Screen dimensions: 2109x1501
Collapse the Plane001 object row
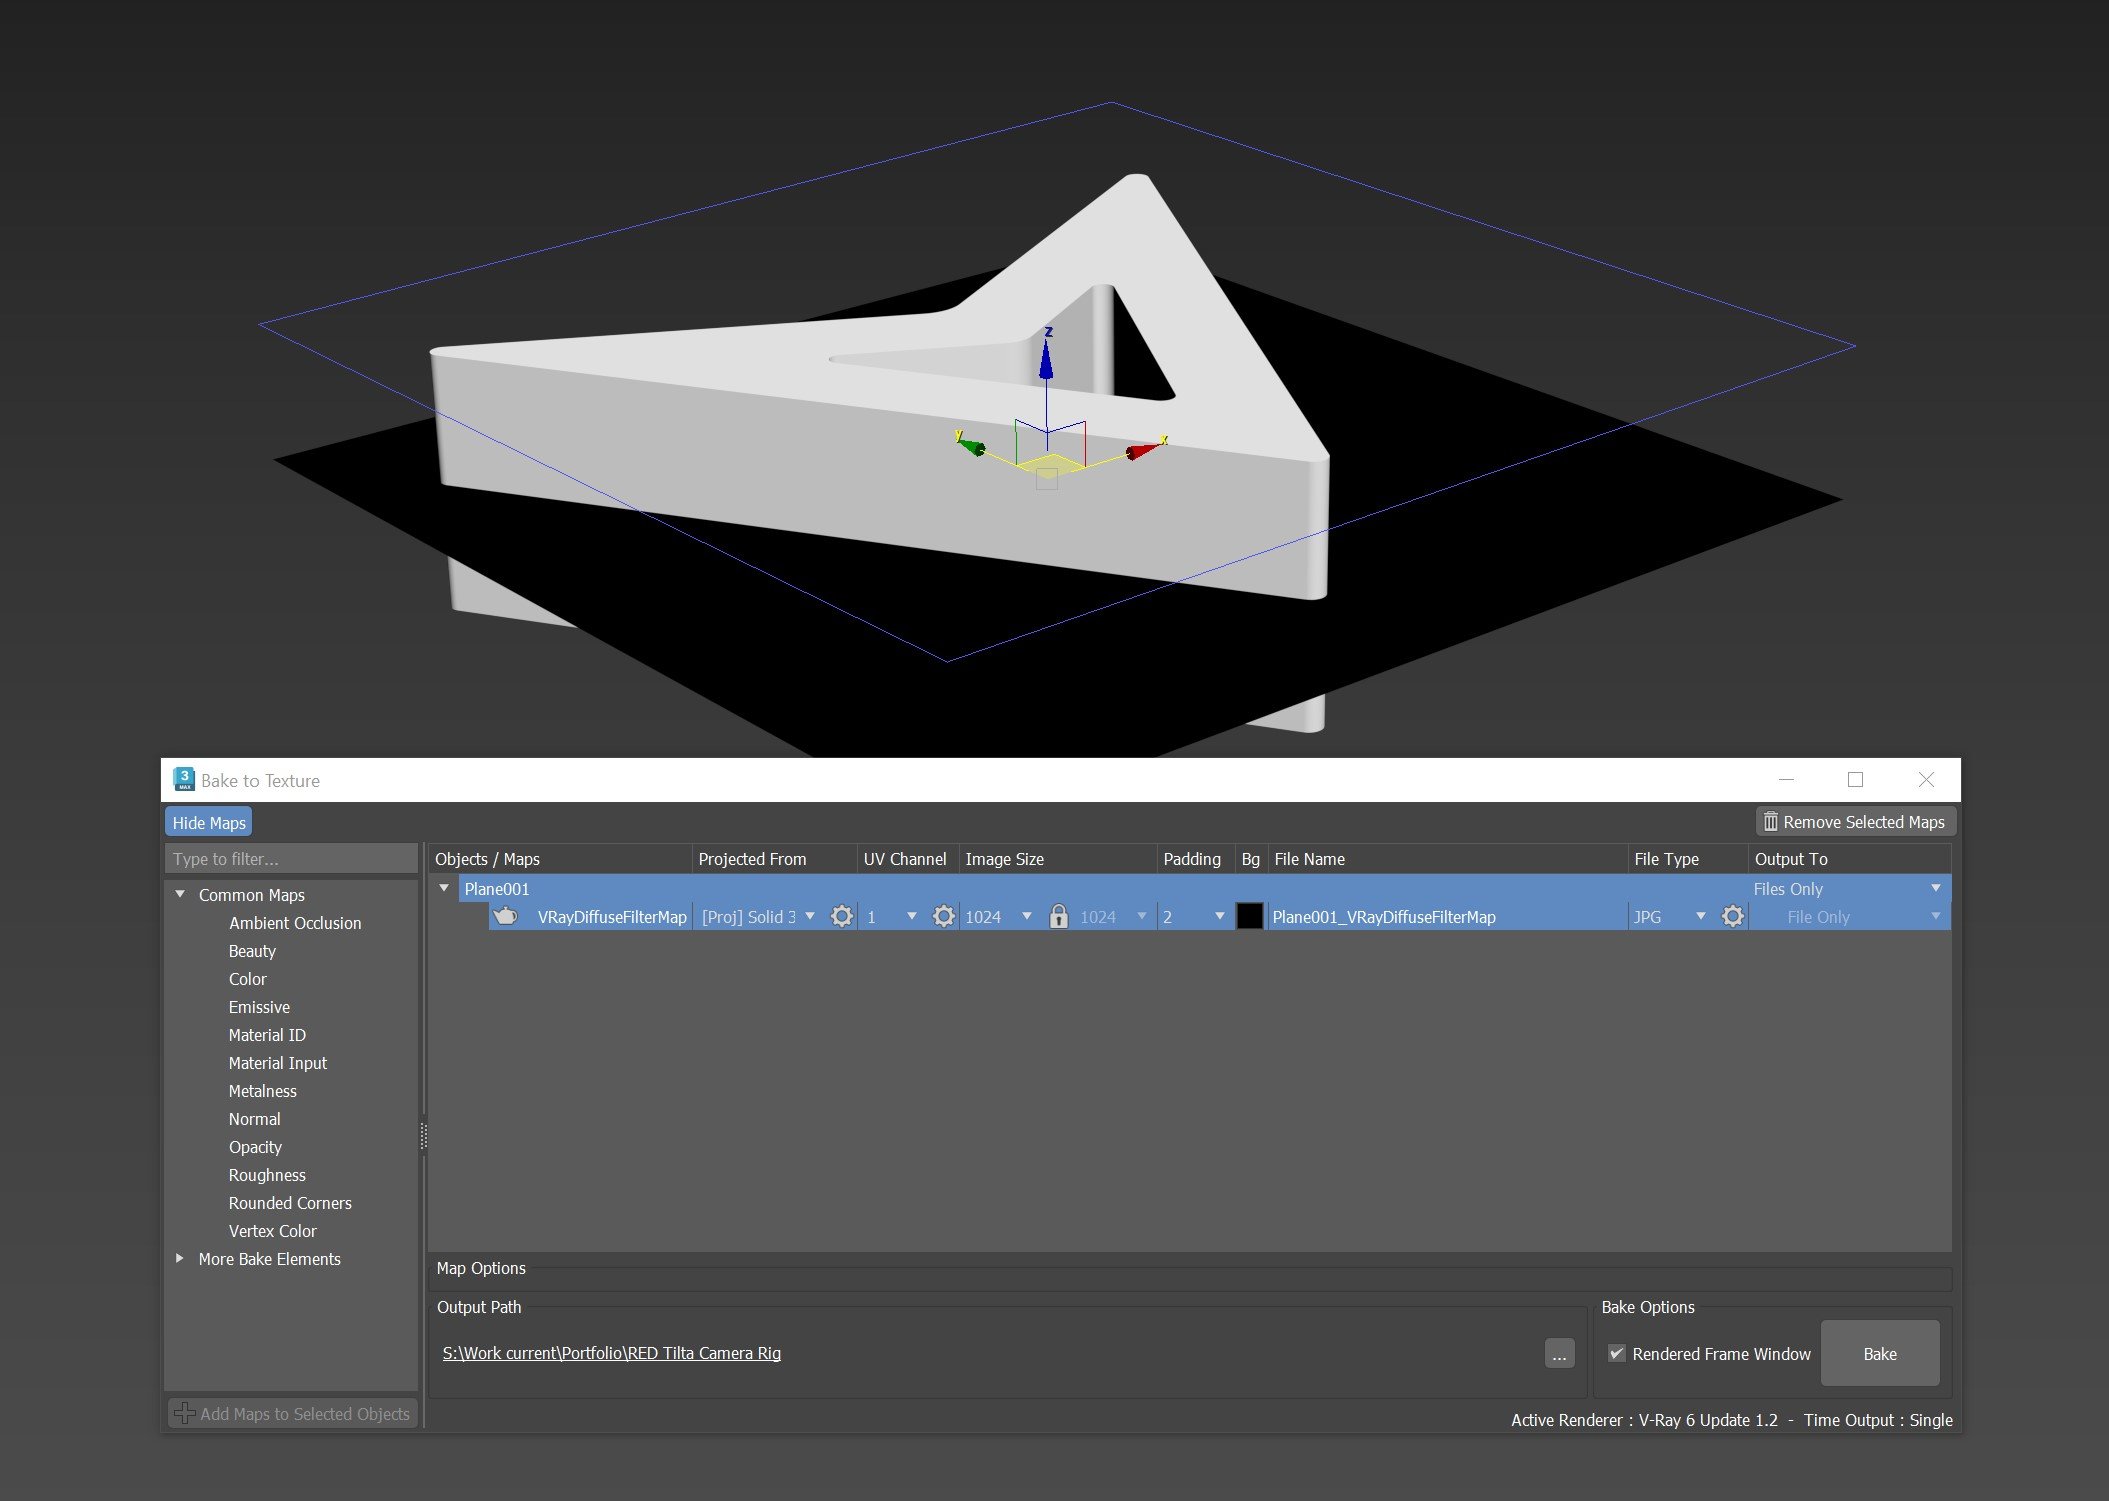tap(445, 888)
